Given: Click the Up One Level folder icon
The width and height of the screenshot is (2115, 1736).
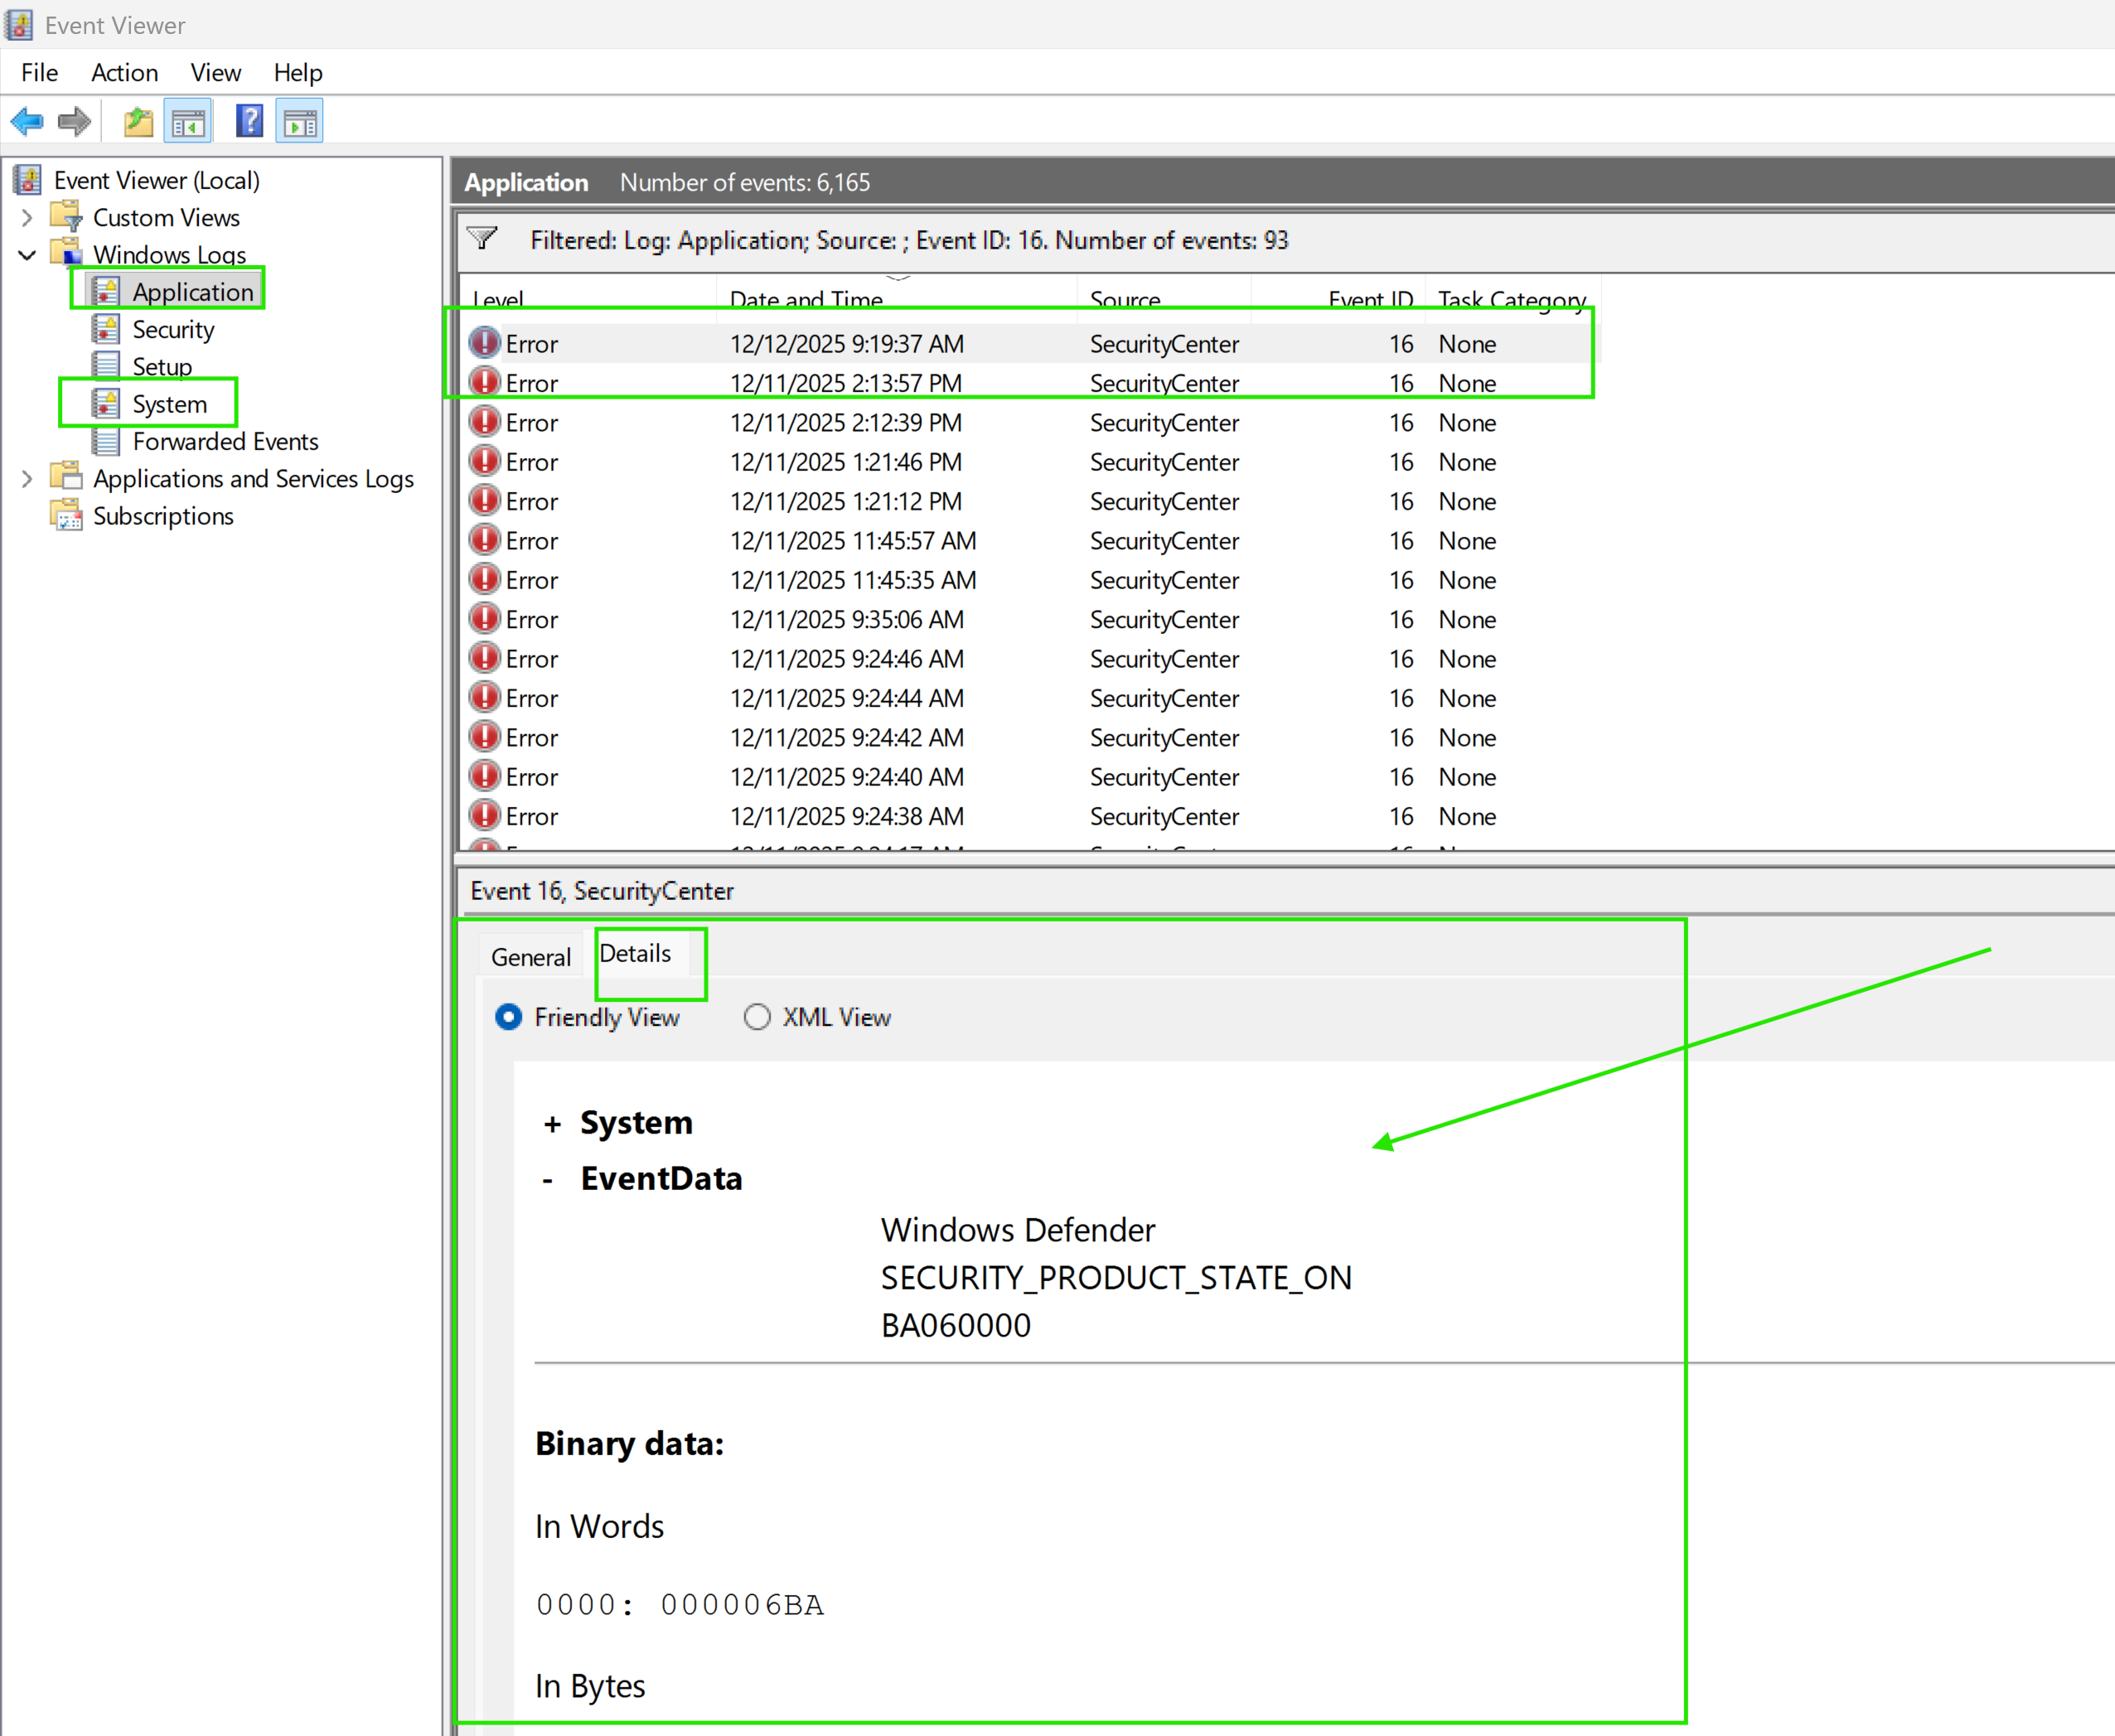Looking at the screenshot, I should pyautogui.click(x=138, y=122).
